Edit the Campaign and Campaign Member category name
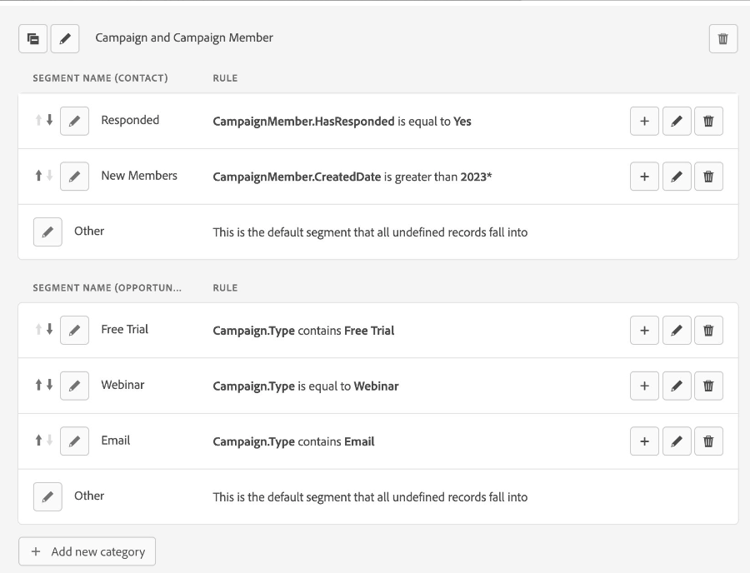The image size is (750, 573). point(65,39)
